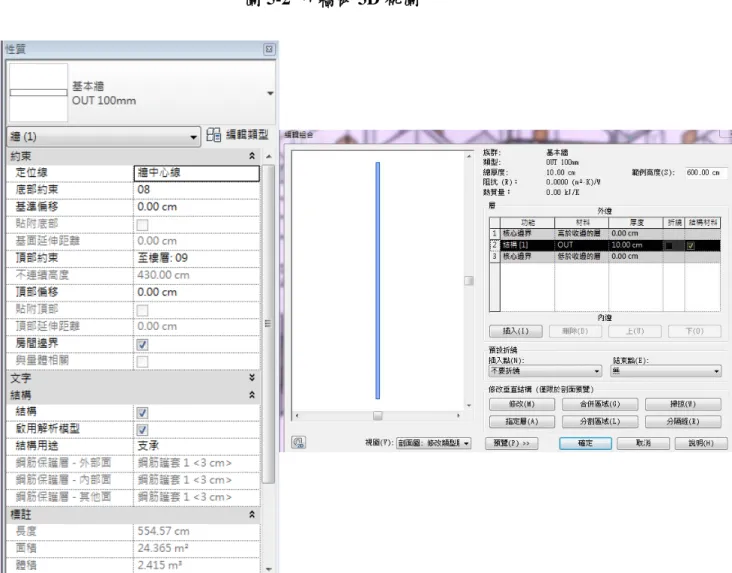Click the 基準偏移 0.00 cm value
The height and width of the screenshot is (573, 732).
click(x=197, y=207)
